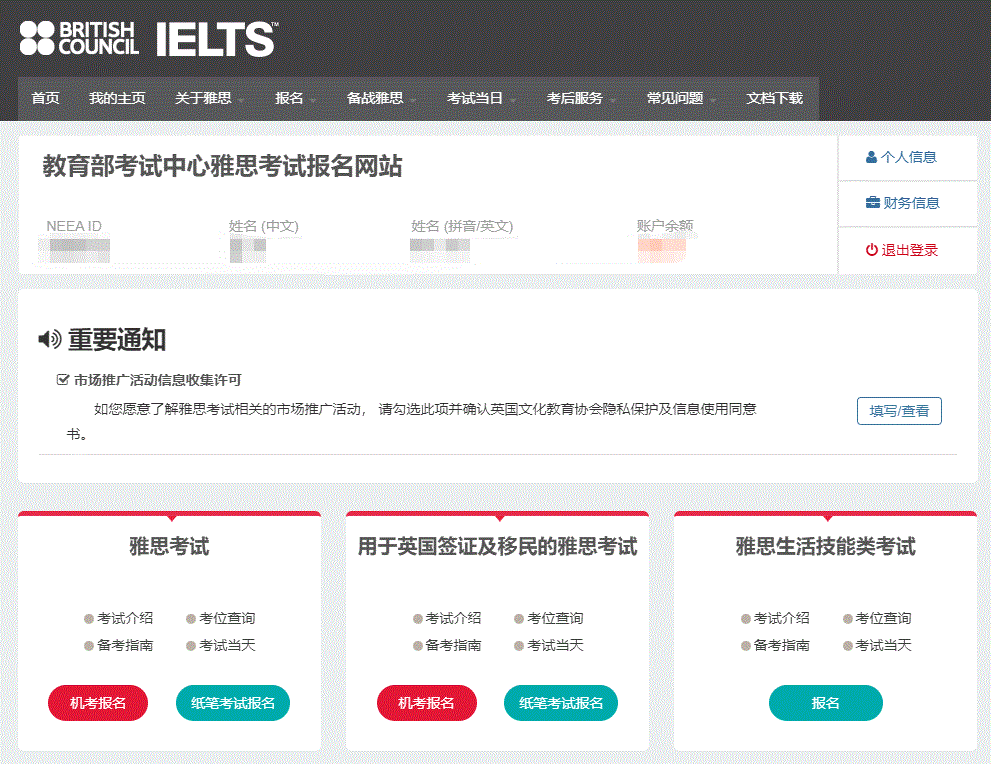The width and height of the screenshot is (991, 764).
Task: Click the teal 纸笔考试报名 button under UKVI
Action: click(x=560, y=703)
